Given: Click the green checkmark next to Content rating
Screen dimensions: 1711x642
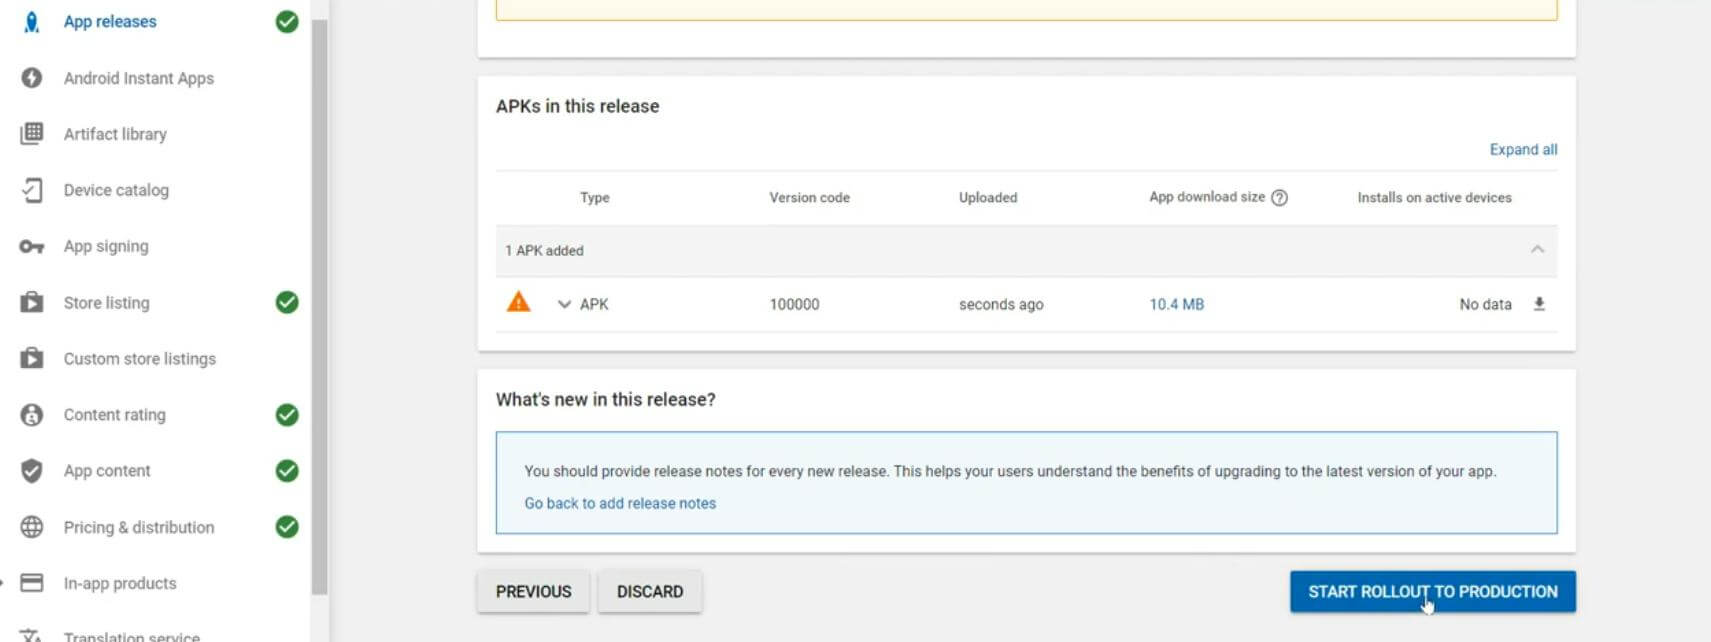Looking at the screenshot, I should pos(287,415).
